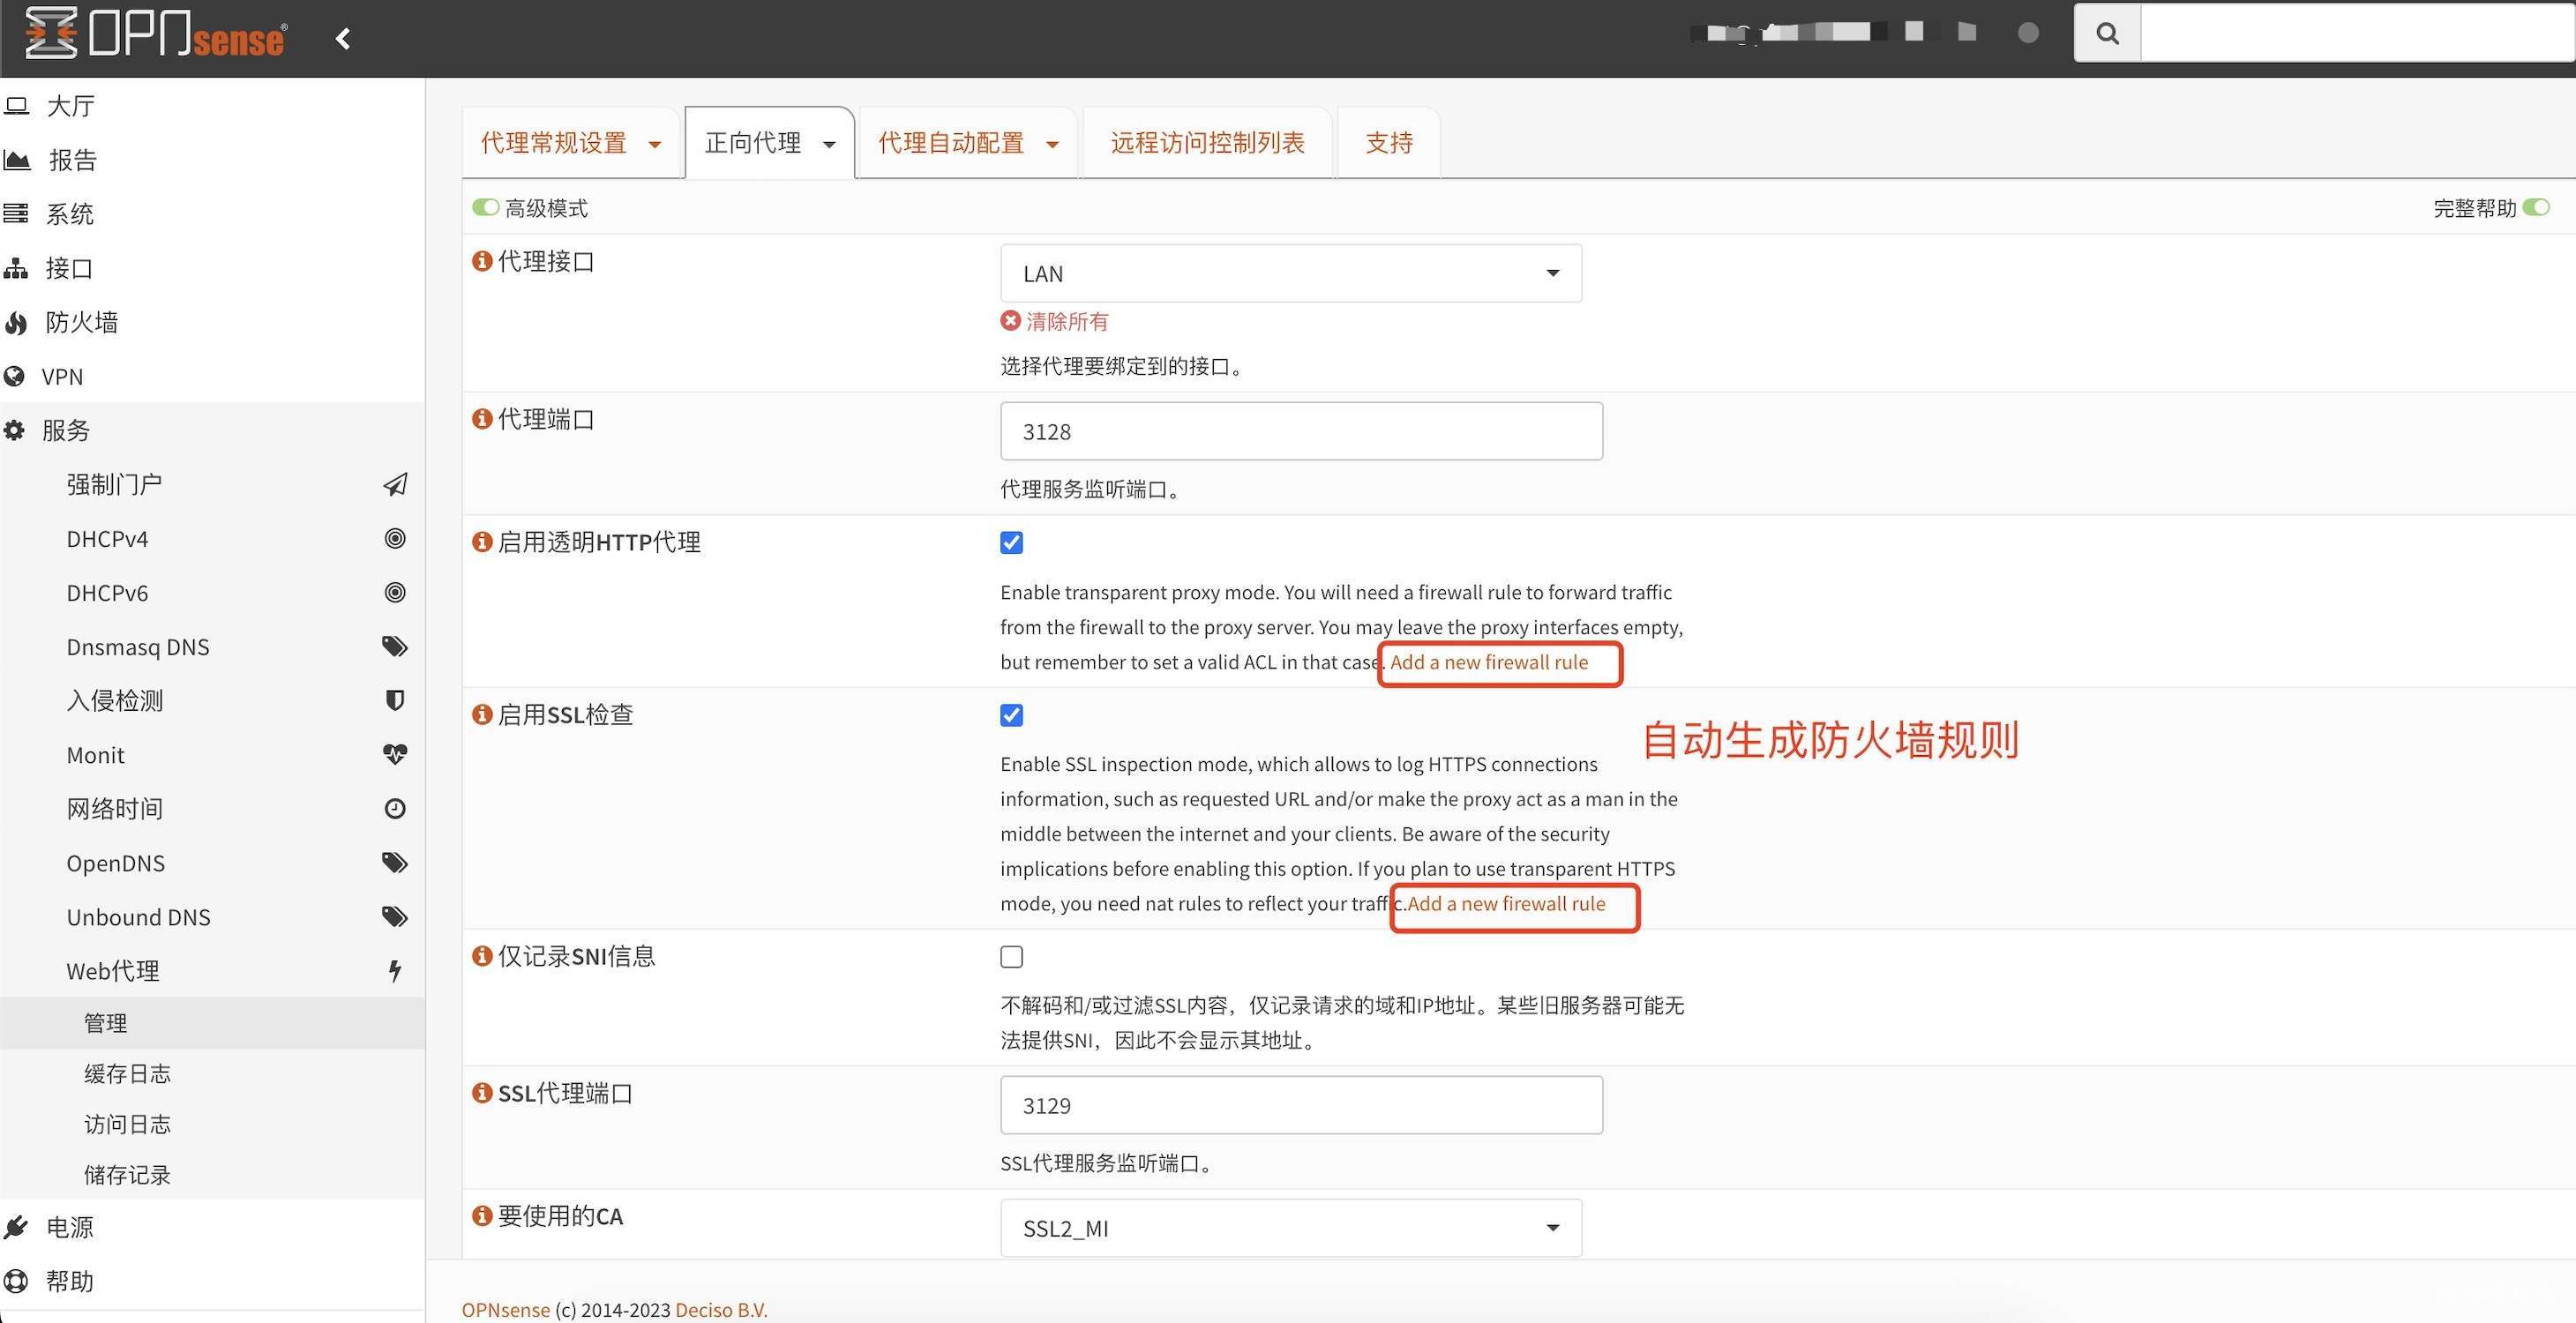Image resolution: width=2576 pixels, height=1323 pixels.
Task: Uncheck the 启用透明HTTP代理 checkbox
Action: point(1011,543)
